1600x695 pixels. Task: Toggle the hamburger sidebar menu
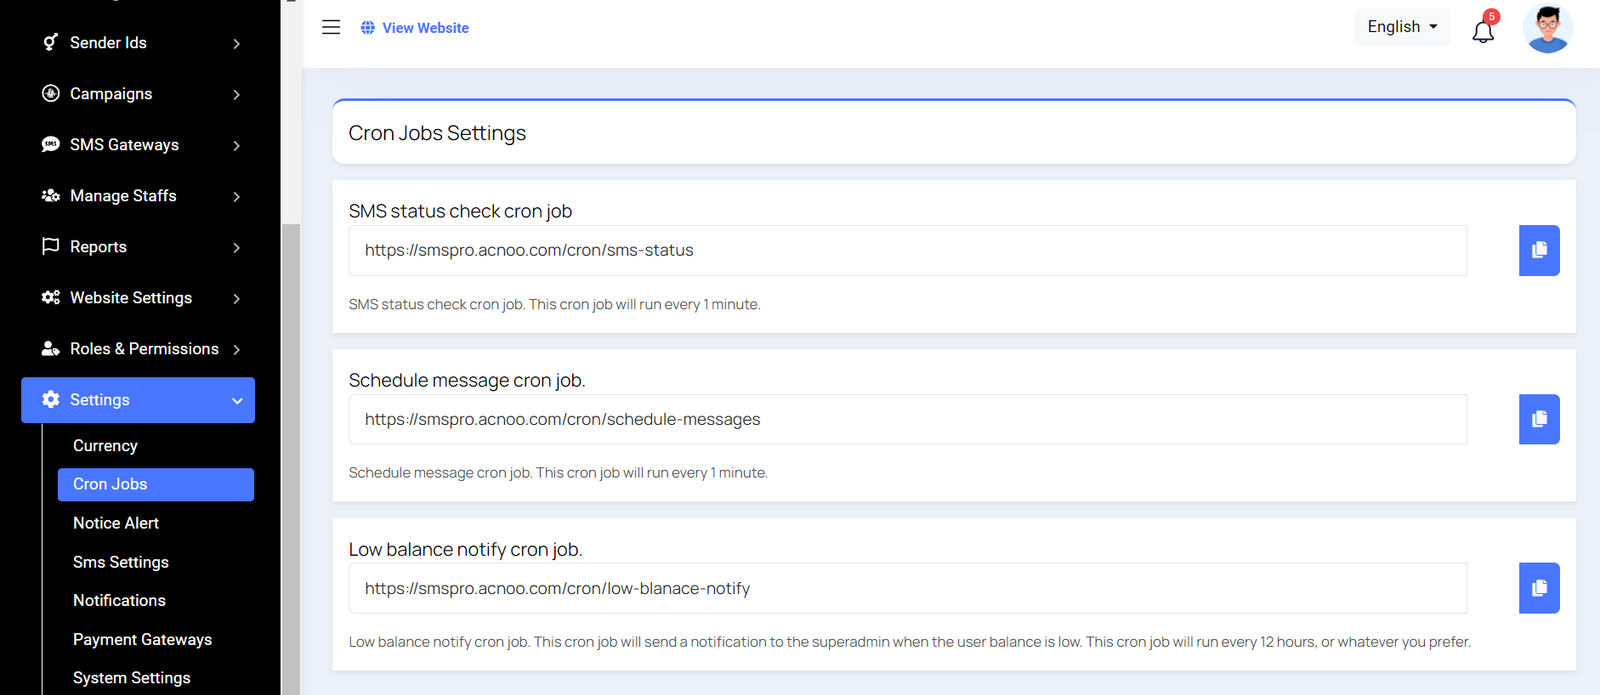pos(331,27)
